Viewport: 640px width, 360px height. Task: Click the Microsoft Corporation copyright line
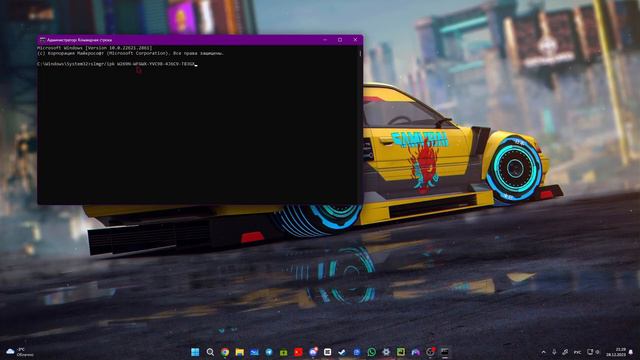(x=130, y=53)
